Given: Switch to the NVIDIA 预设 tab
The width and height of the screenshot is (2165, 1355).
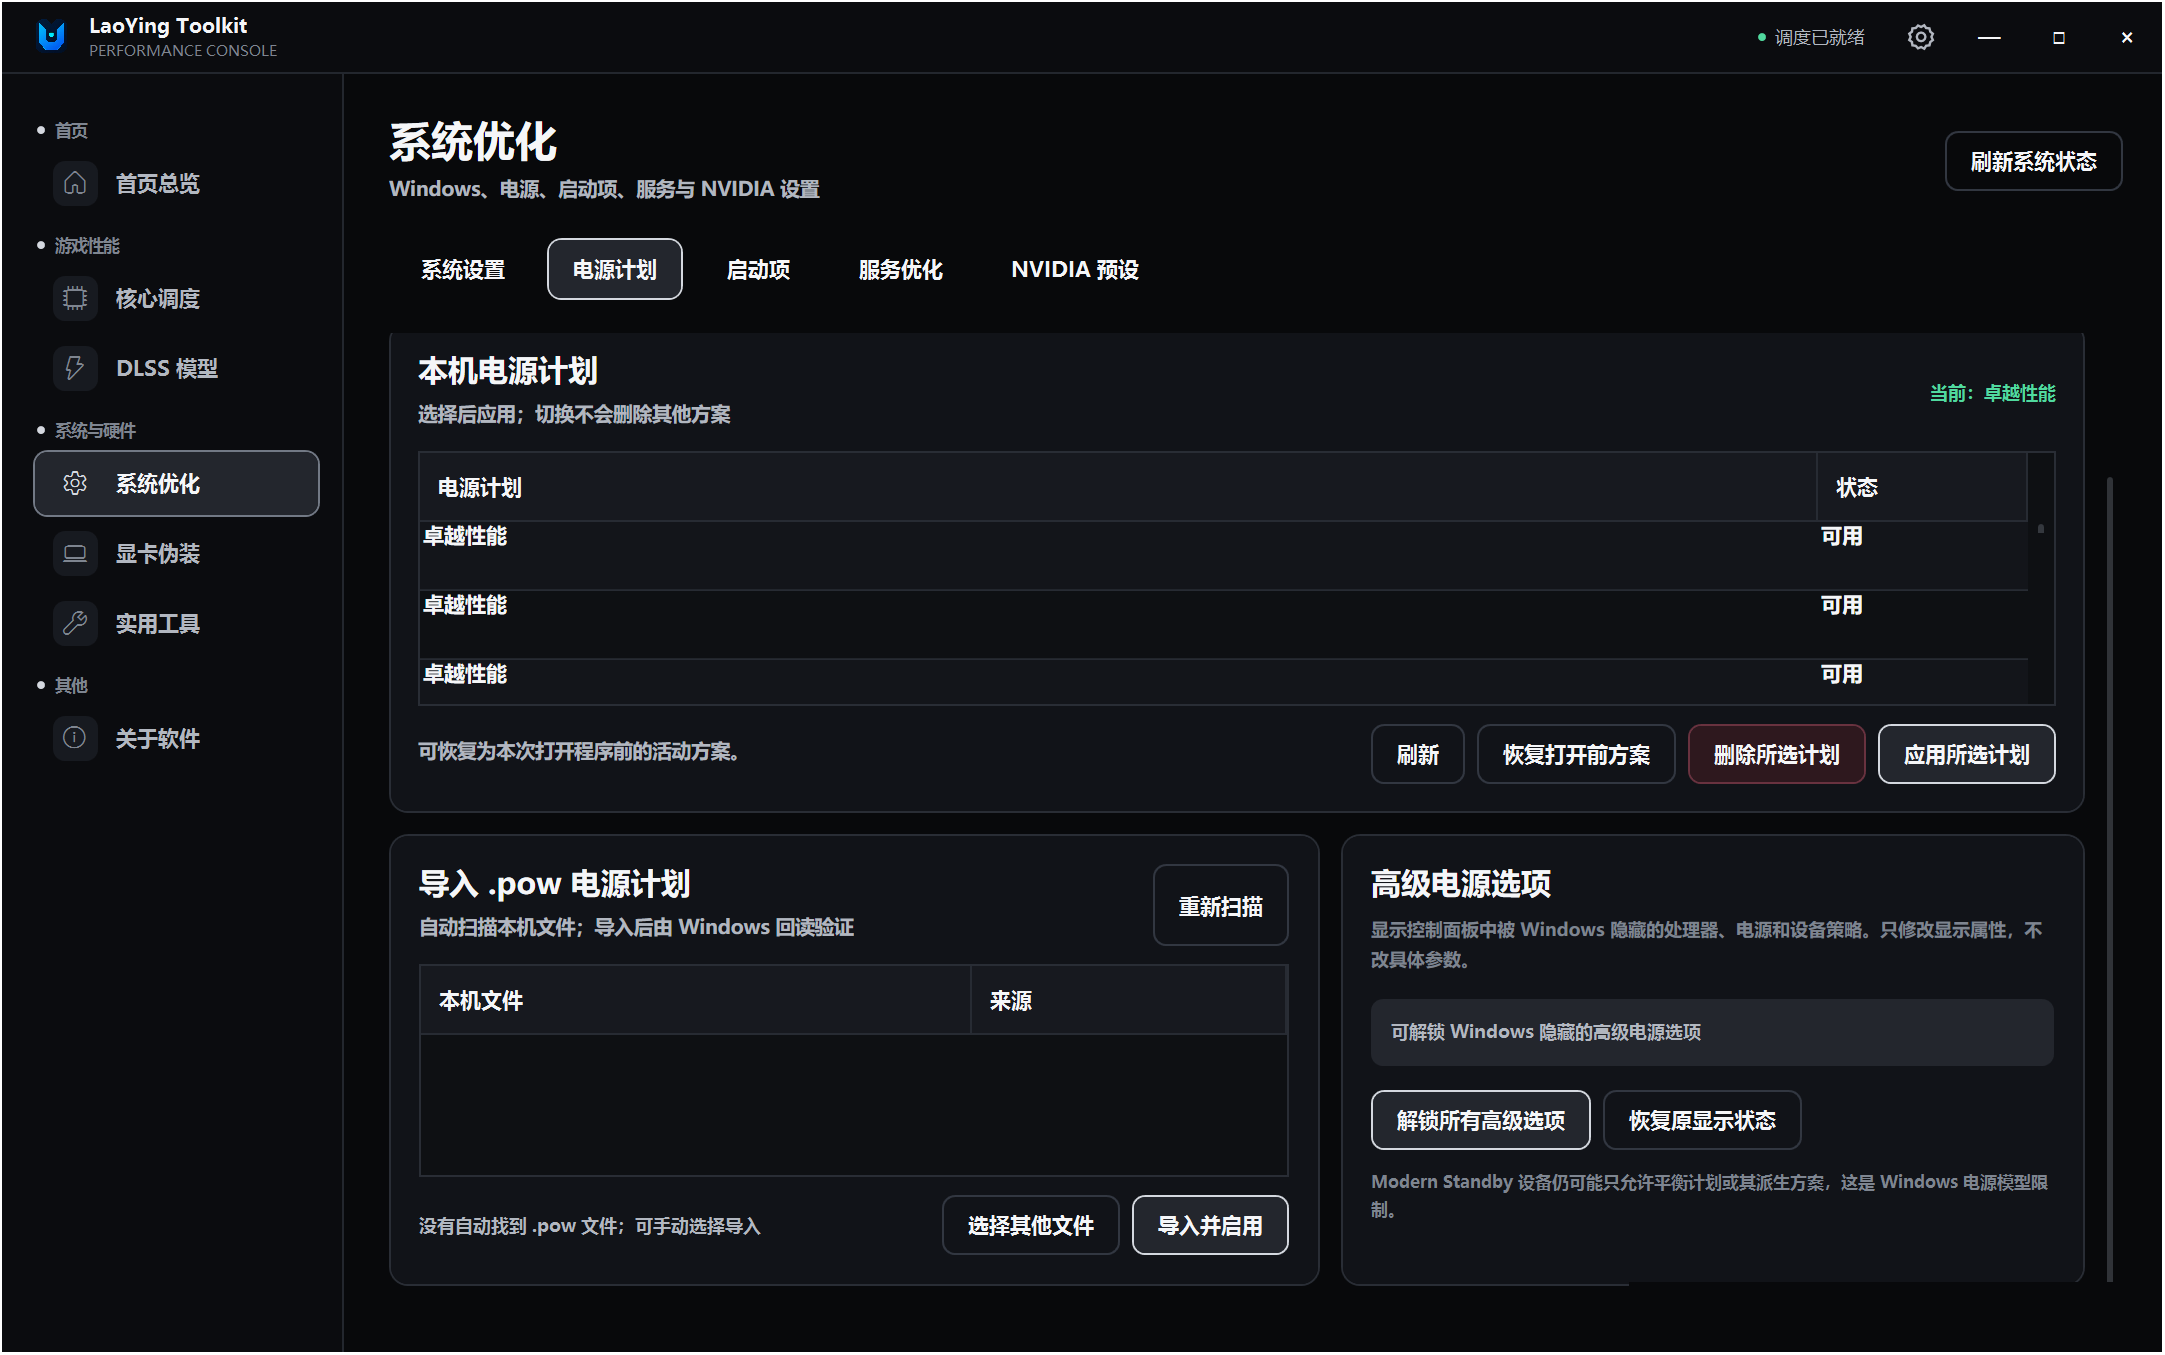Looking at the screenshot, I should tap(1075, 269).
